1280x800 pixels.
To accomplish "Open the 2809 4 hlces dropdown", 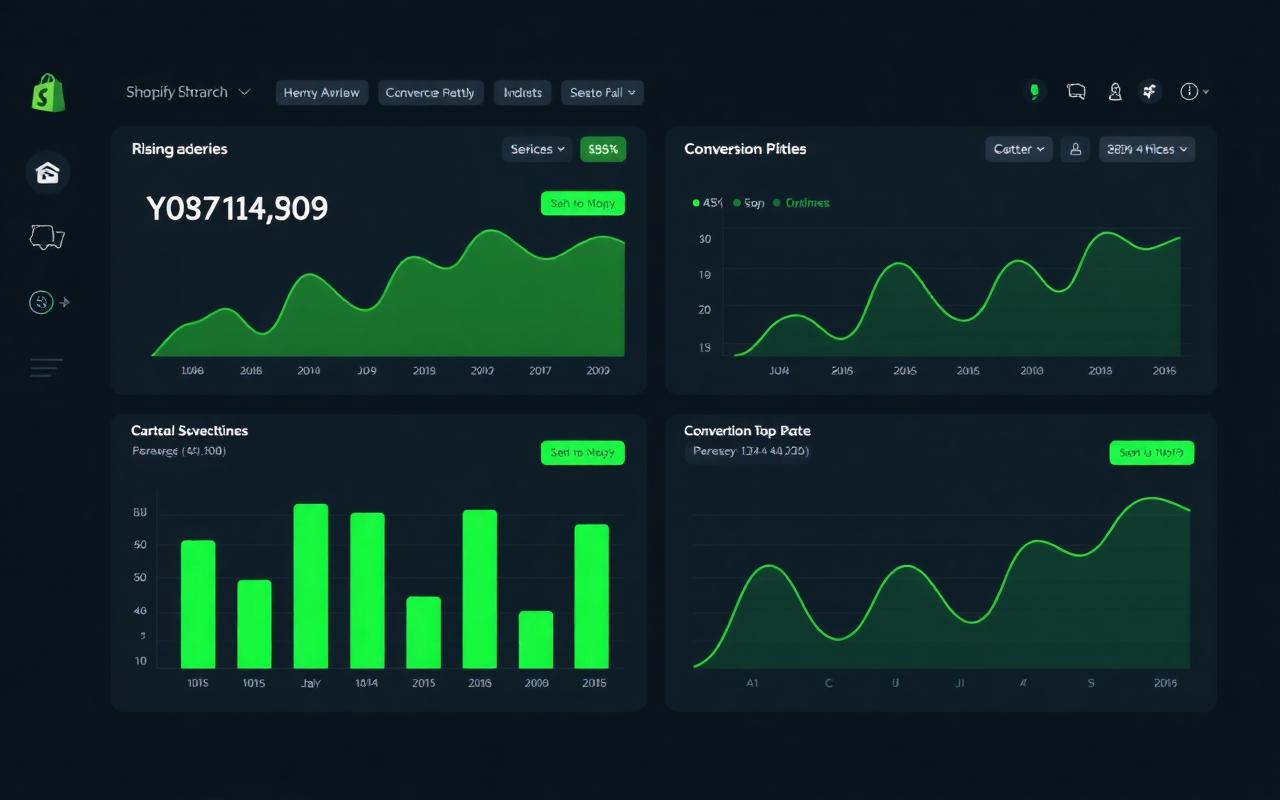I will tap(1147, 149).
